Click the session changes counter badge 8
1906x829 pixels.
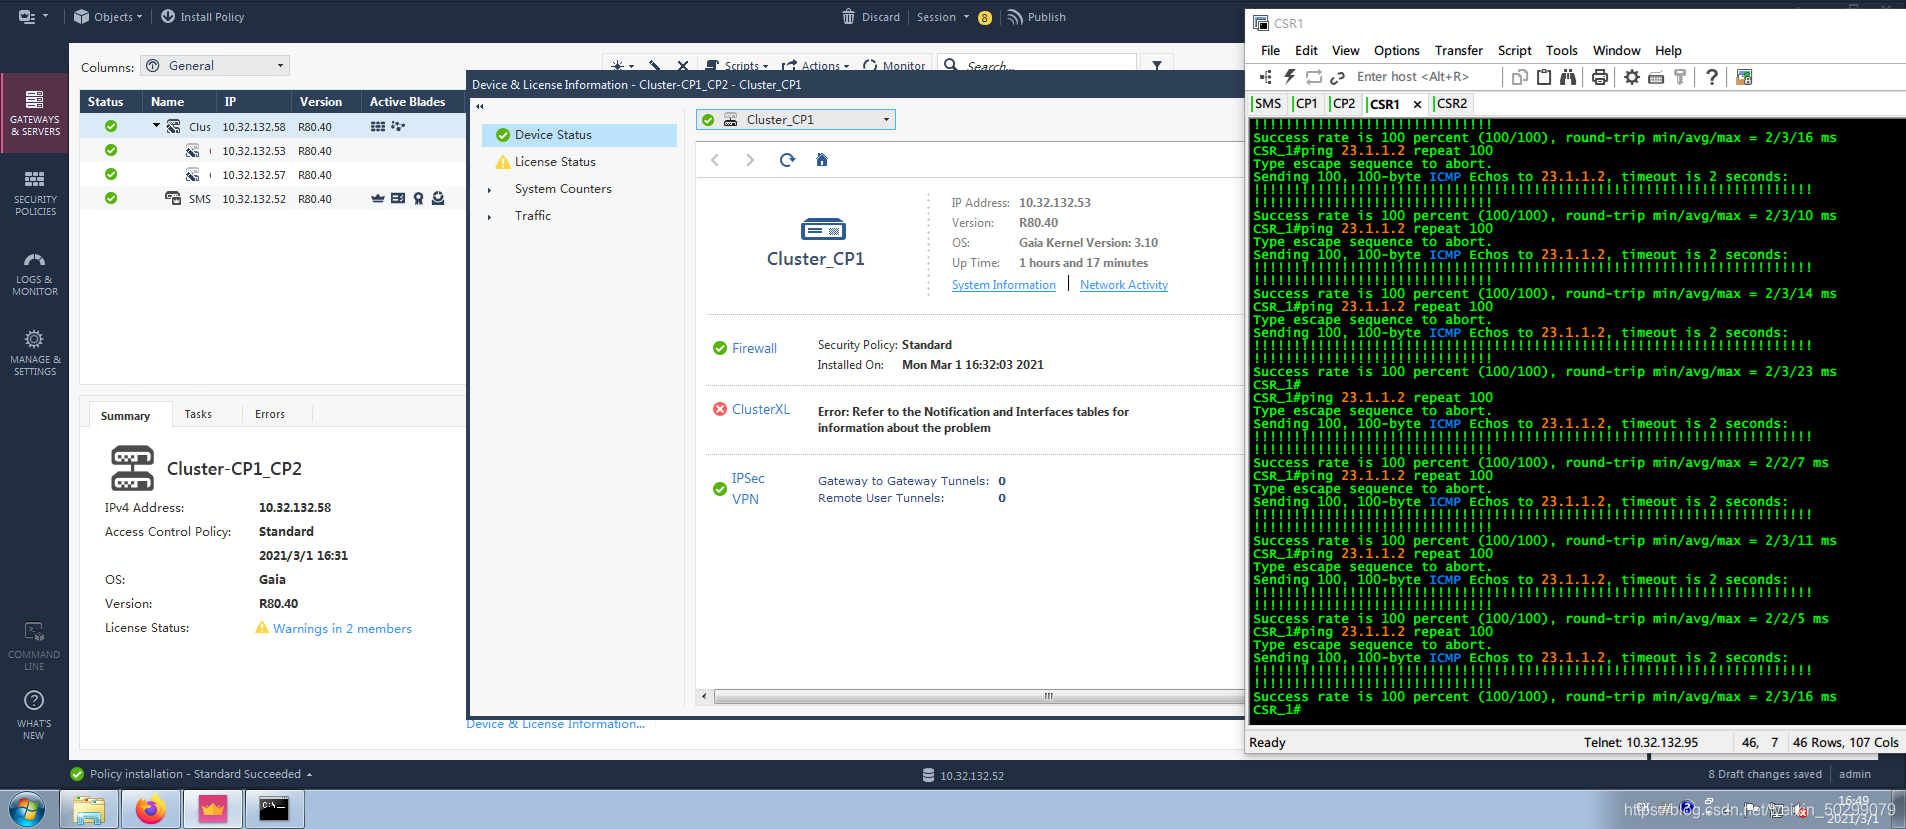(x=985, y=18)
